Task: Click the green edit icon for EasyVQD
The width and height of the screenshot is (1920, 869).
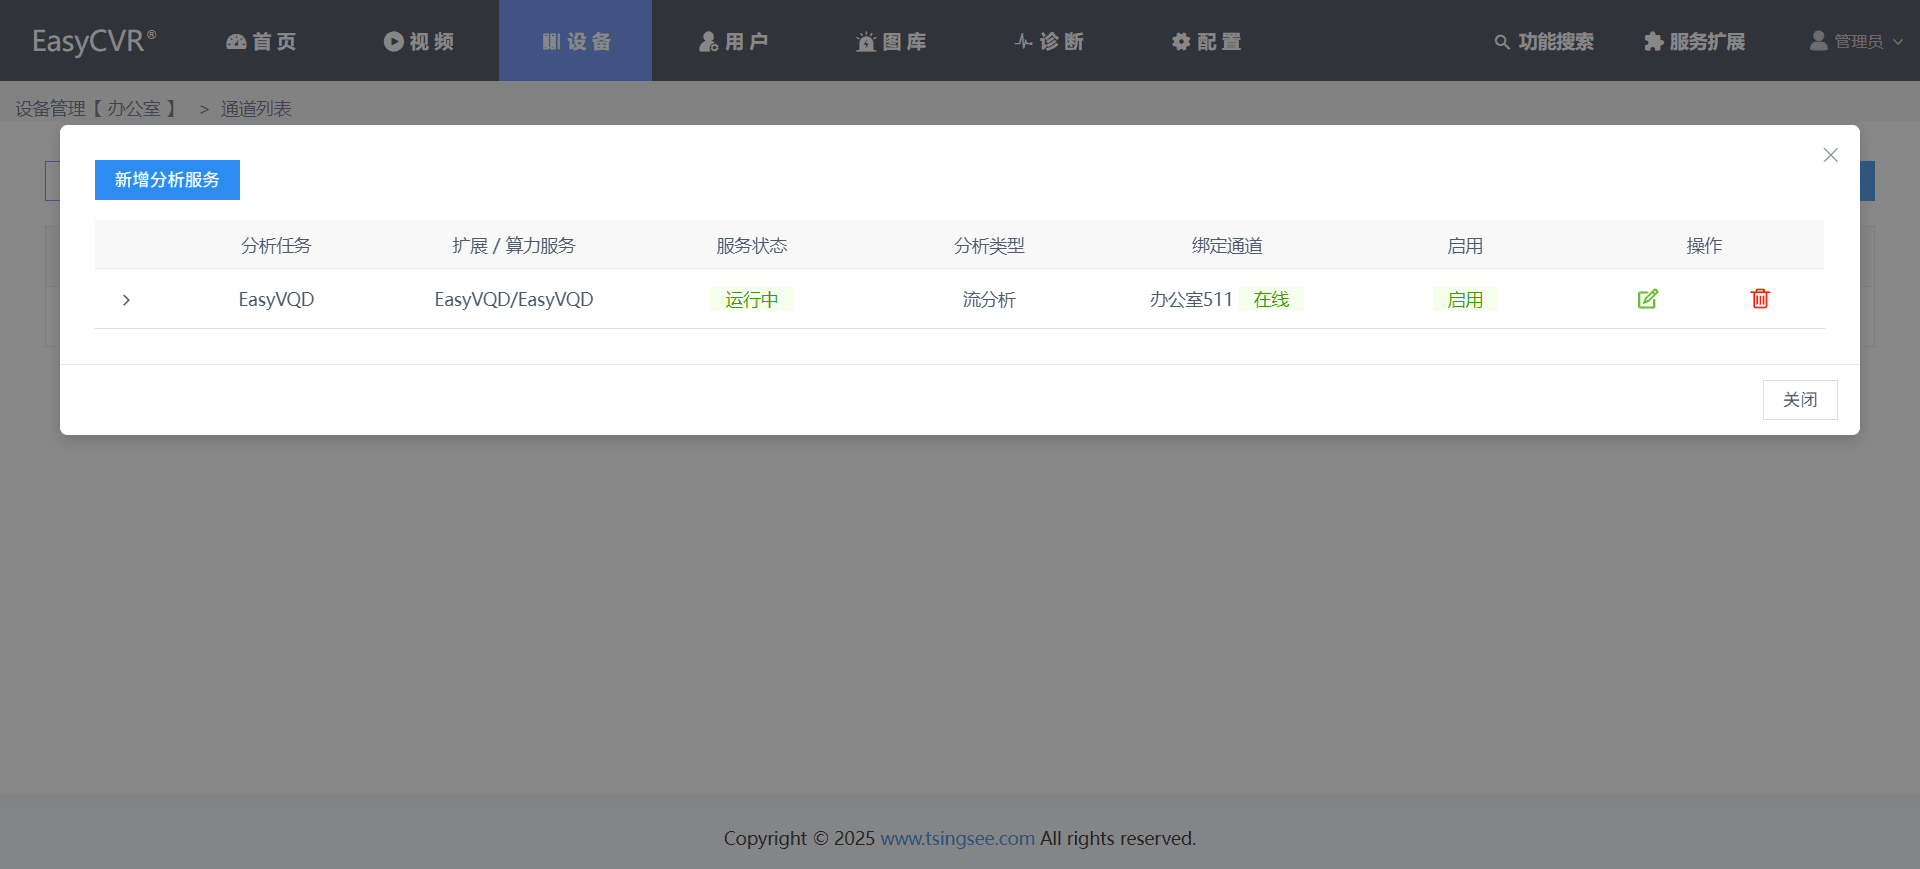Action: tap(1648, 299)
